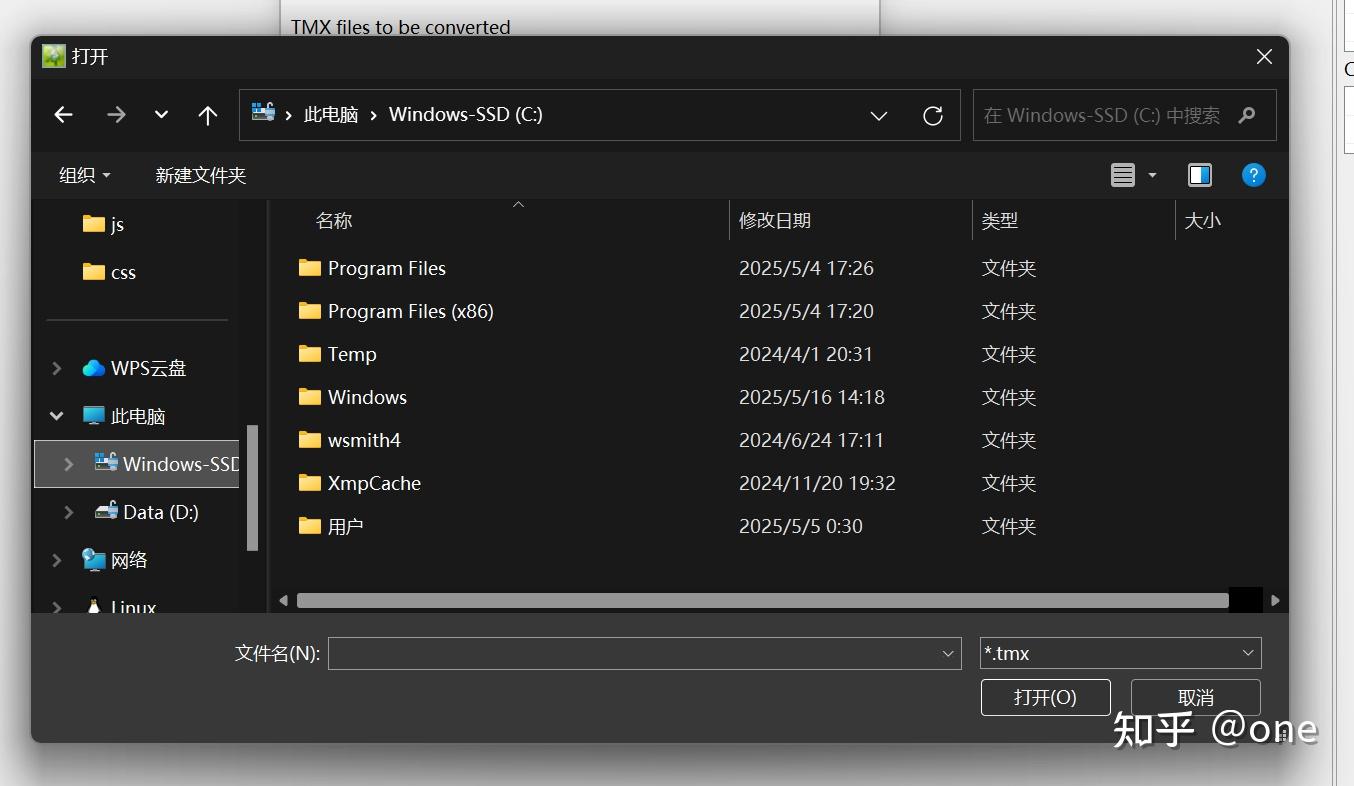Toggle the preview pane icon
This screenshot has width=1354, height=786.
coord(1199,174)
